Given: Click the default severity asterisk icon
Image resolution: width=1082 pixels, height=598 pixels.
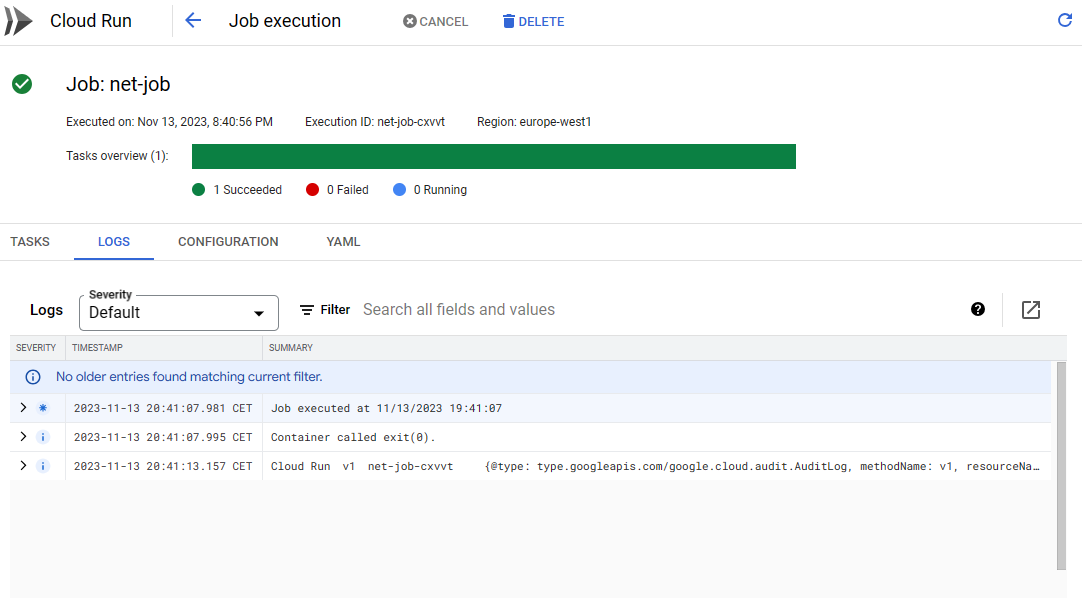Looking at the screenshot, I should tap(43, 408).
